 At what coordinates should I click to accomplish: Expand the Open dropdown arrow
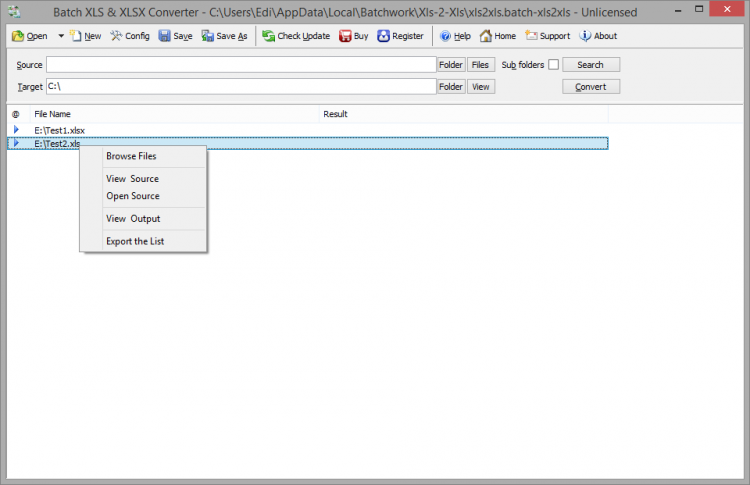(61, 36)
